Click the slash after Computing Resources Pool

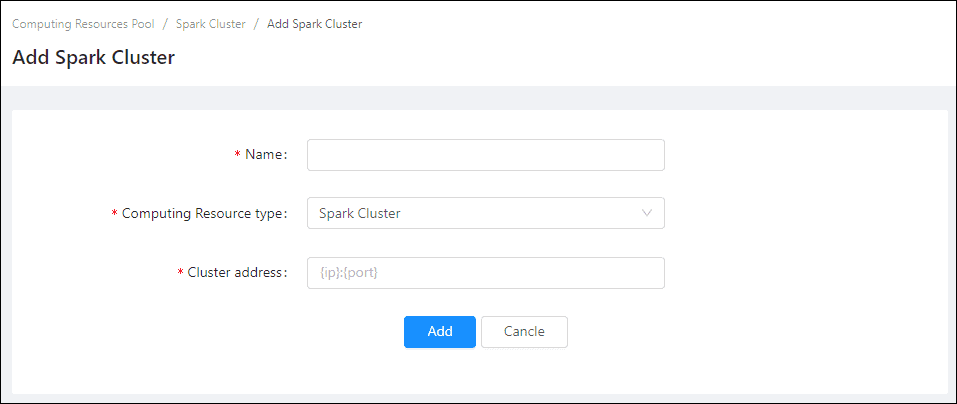pos(165,24)
